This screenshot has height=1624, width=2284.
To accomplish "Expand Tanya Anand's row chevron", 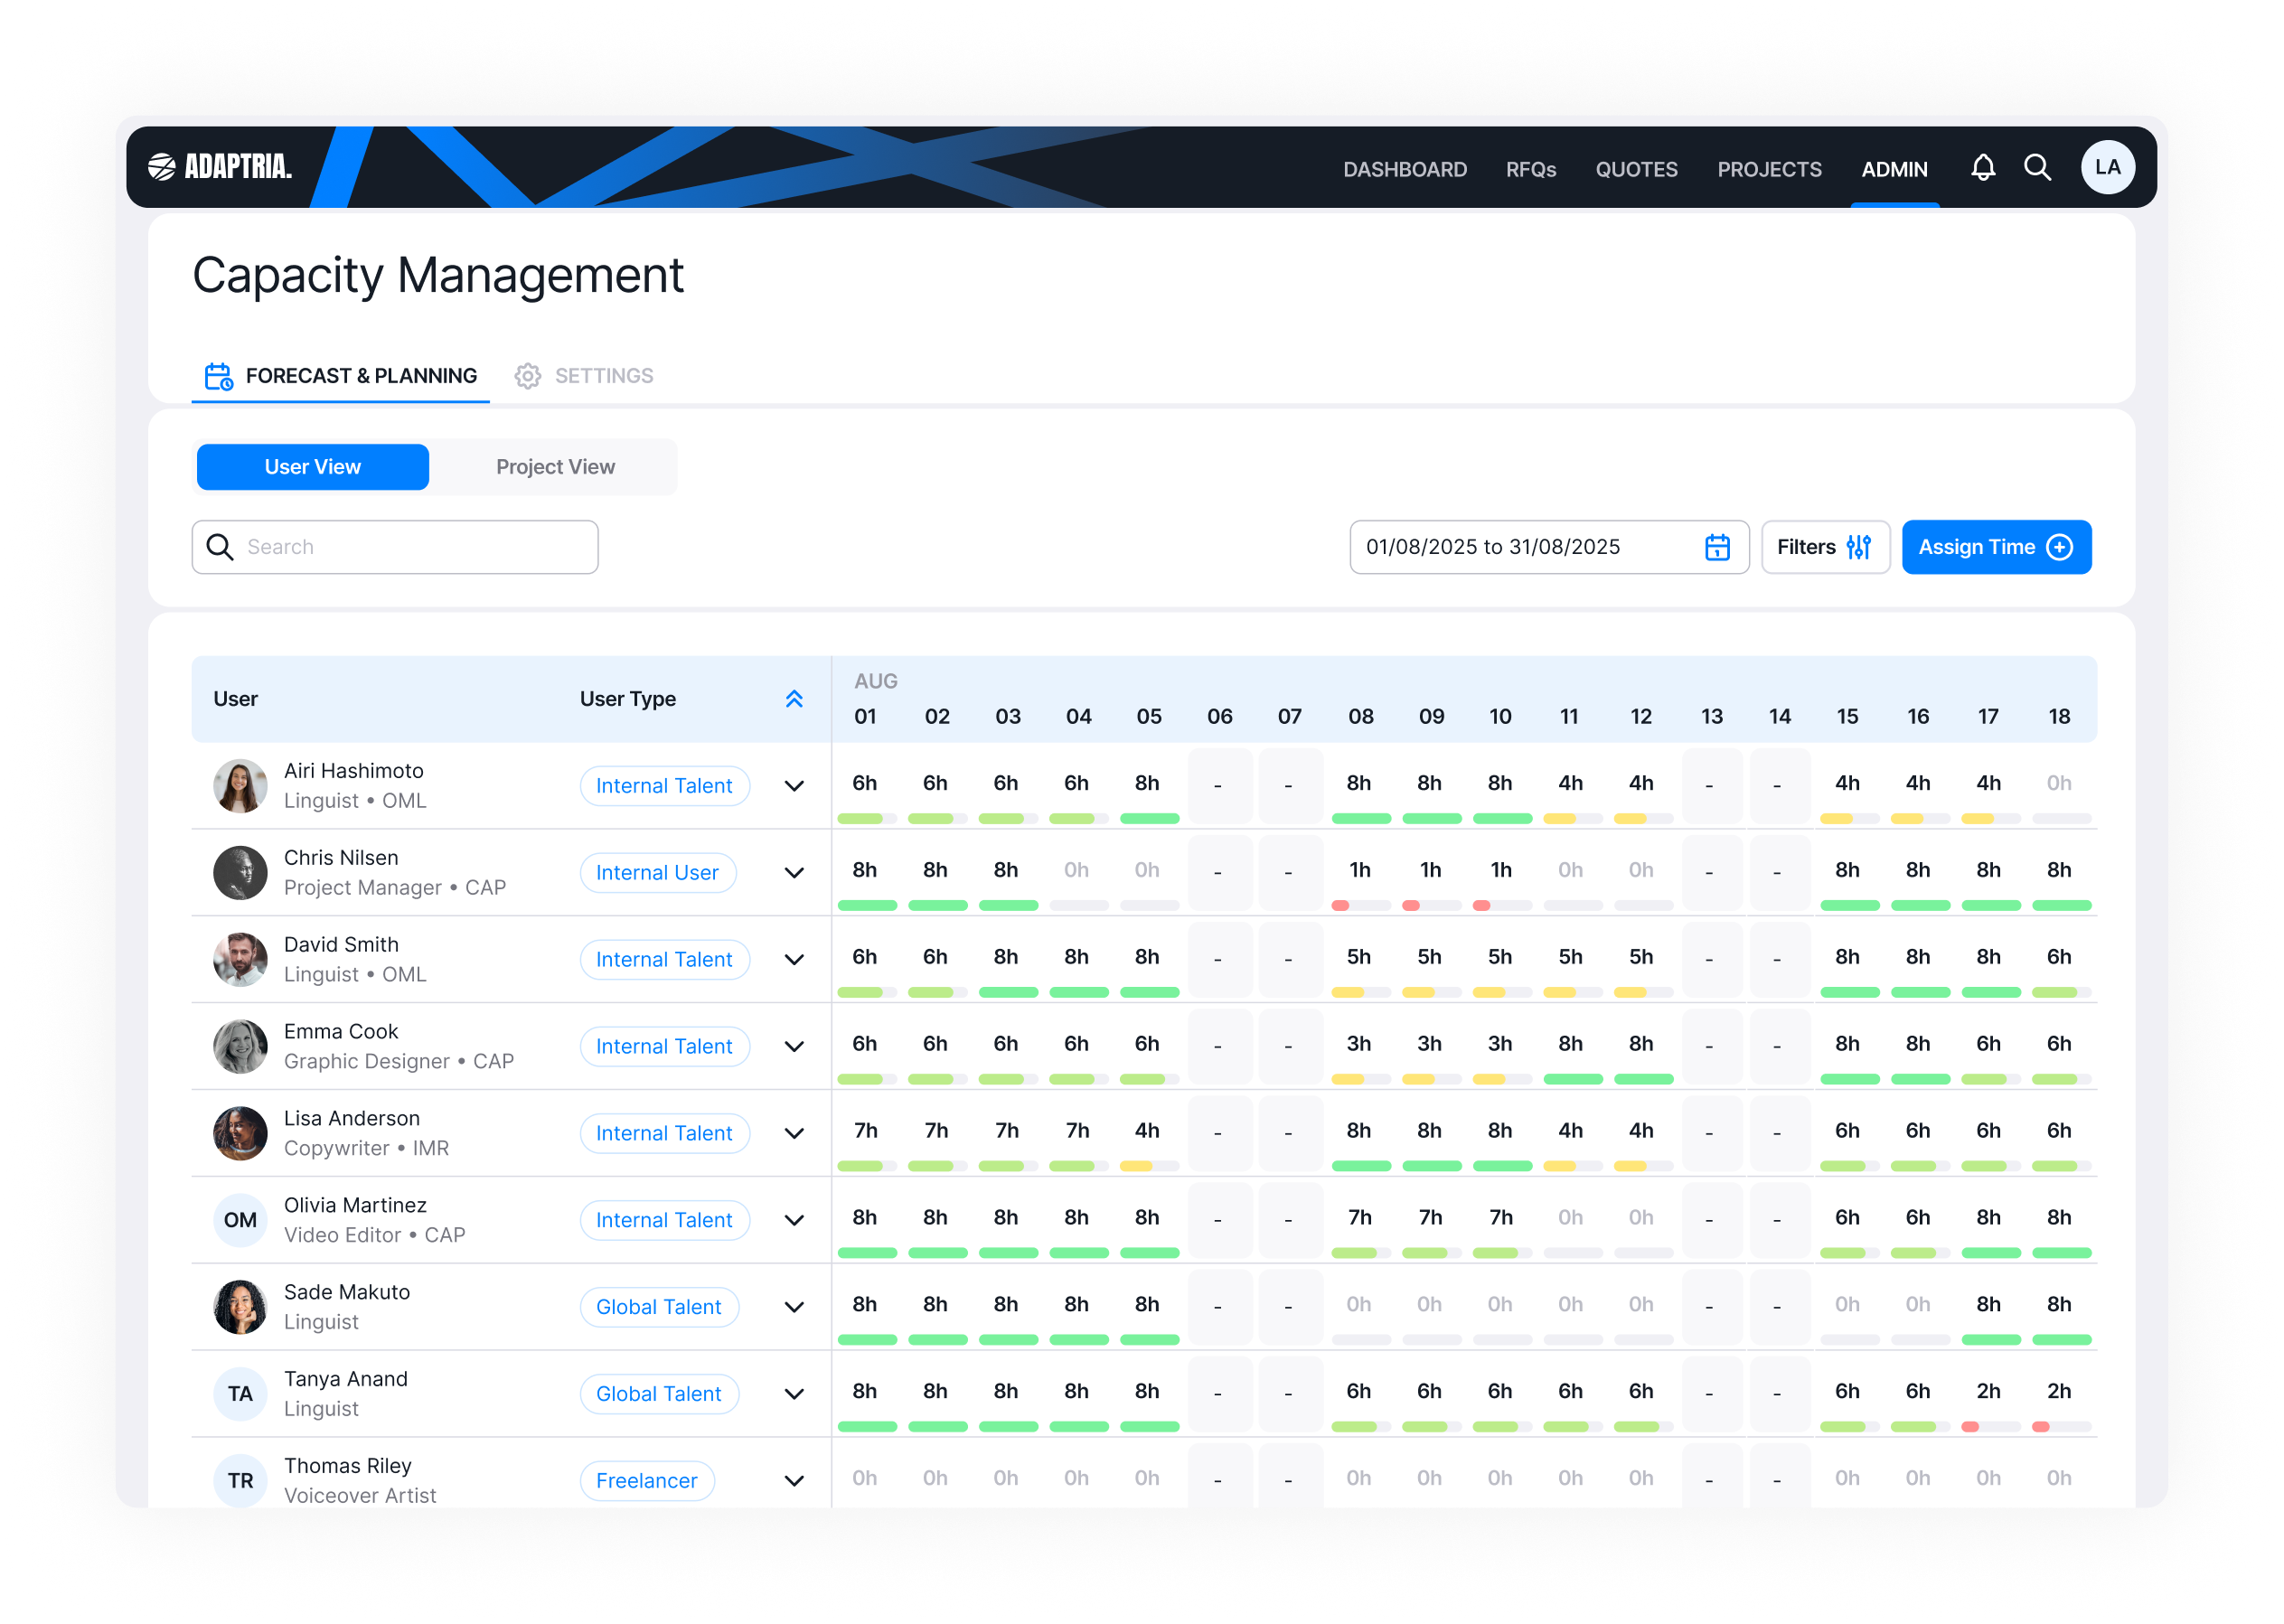I will [794, 1394].
